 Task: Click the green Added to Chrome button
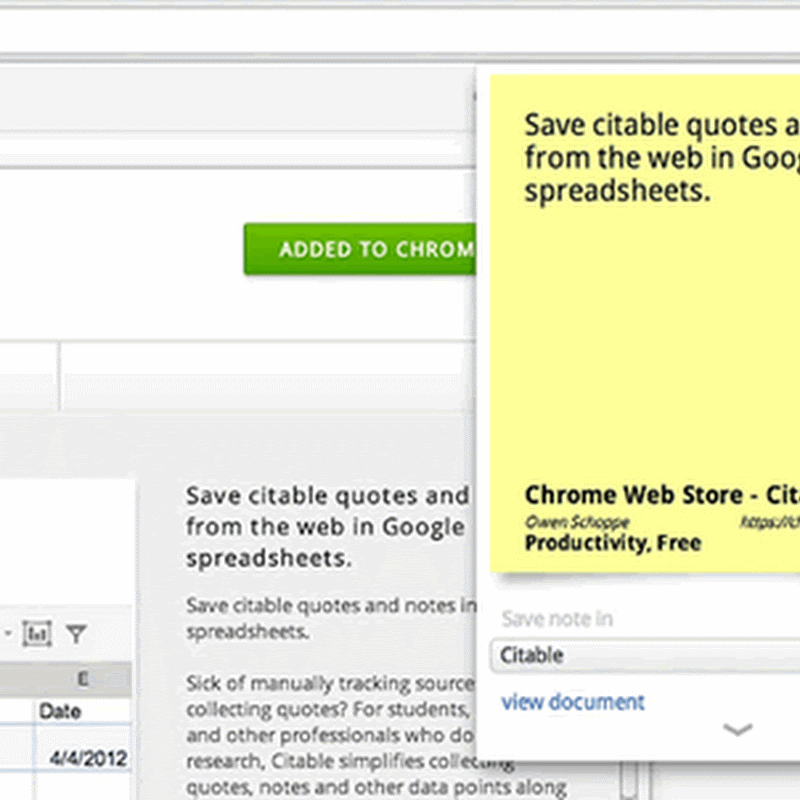[360, 249]
